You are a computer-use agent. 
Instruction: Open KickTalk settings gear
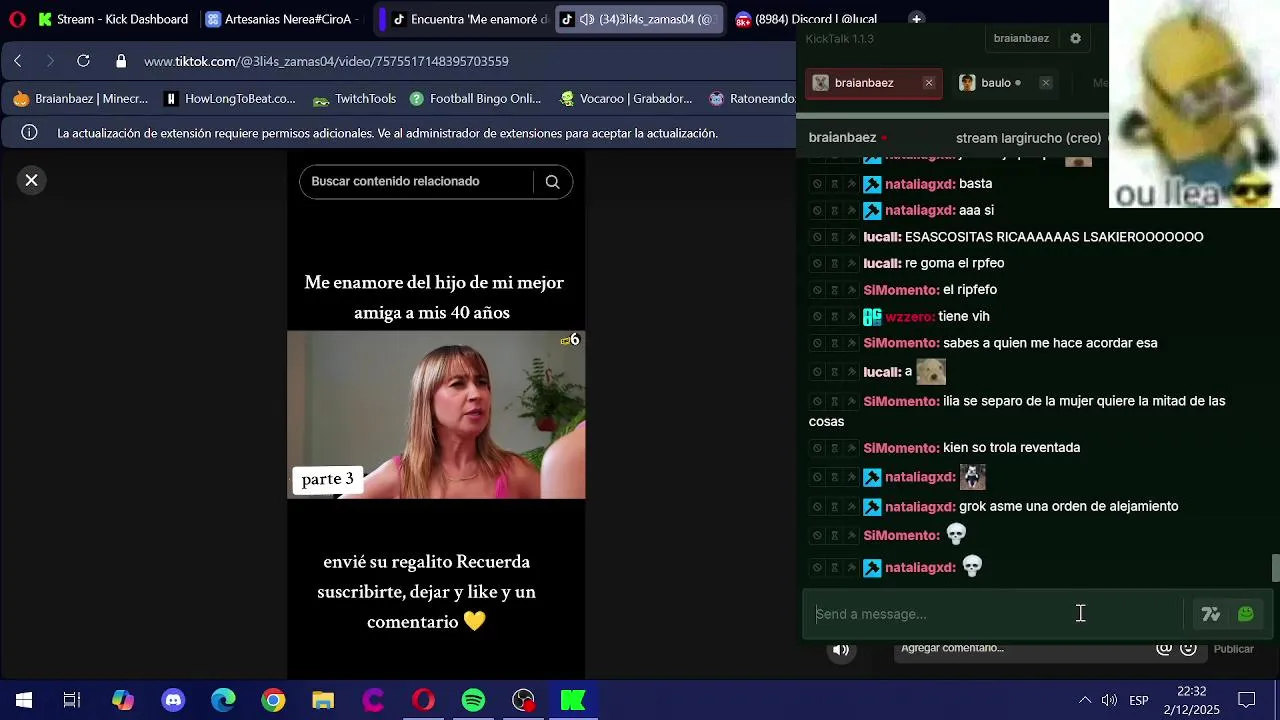coord(1075,38)
